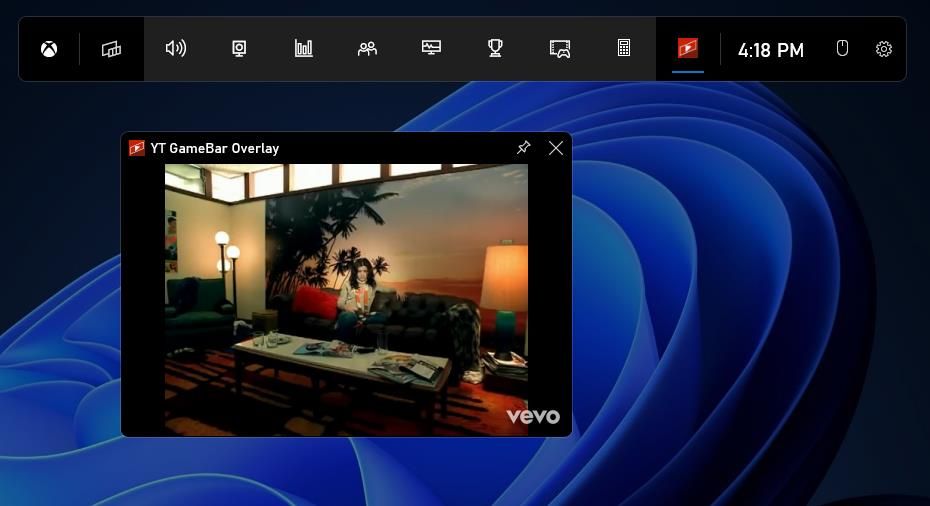Image resolution: width=930 pixels, height=506 pixels.
Task: Close the YT GameBar Overlay window
Action: [556, 148]
